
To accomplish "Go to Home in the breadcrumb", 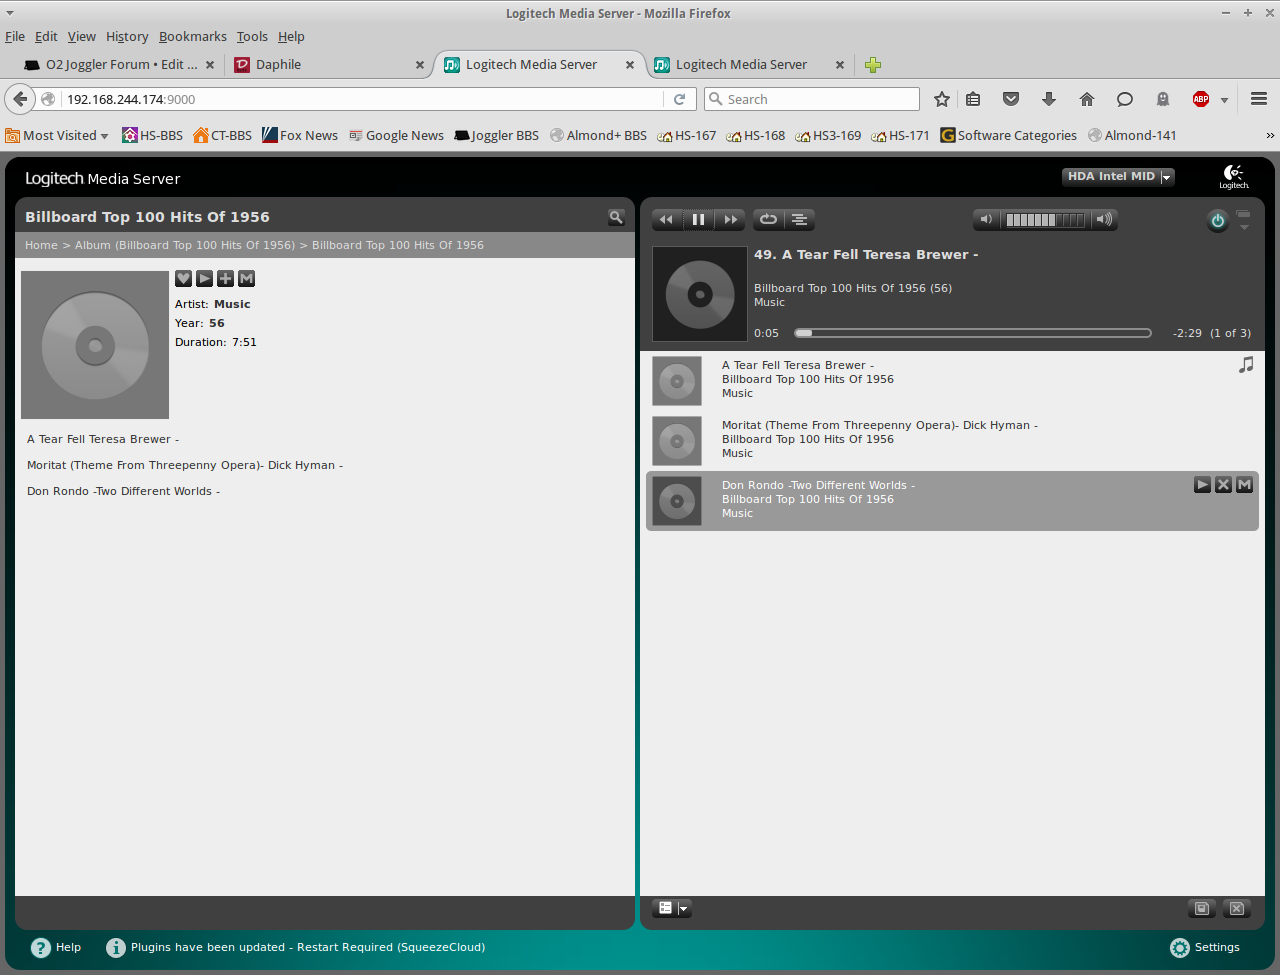I will (x=41, y=245).
